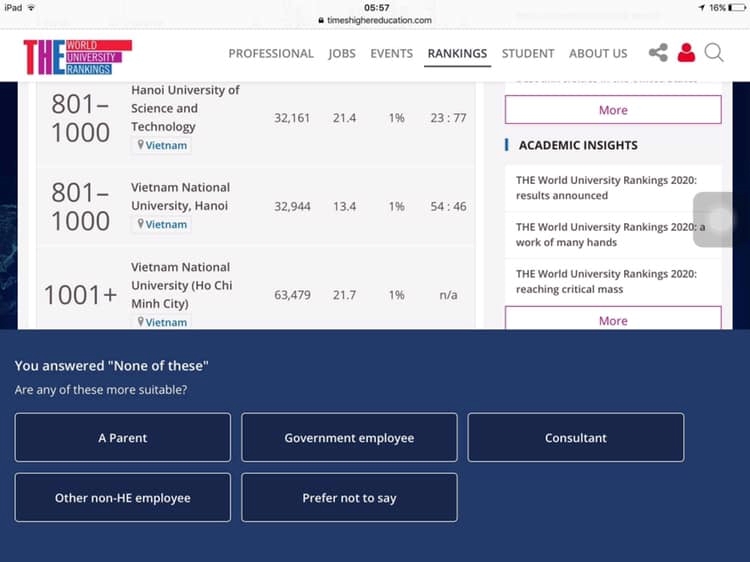Go to the Events section
This screenshot has height=562, width=750.
pyautogui.click(x=391, y=54)
